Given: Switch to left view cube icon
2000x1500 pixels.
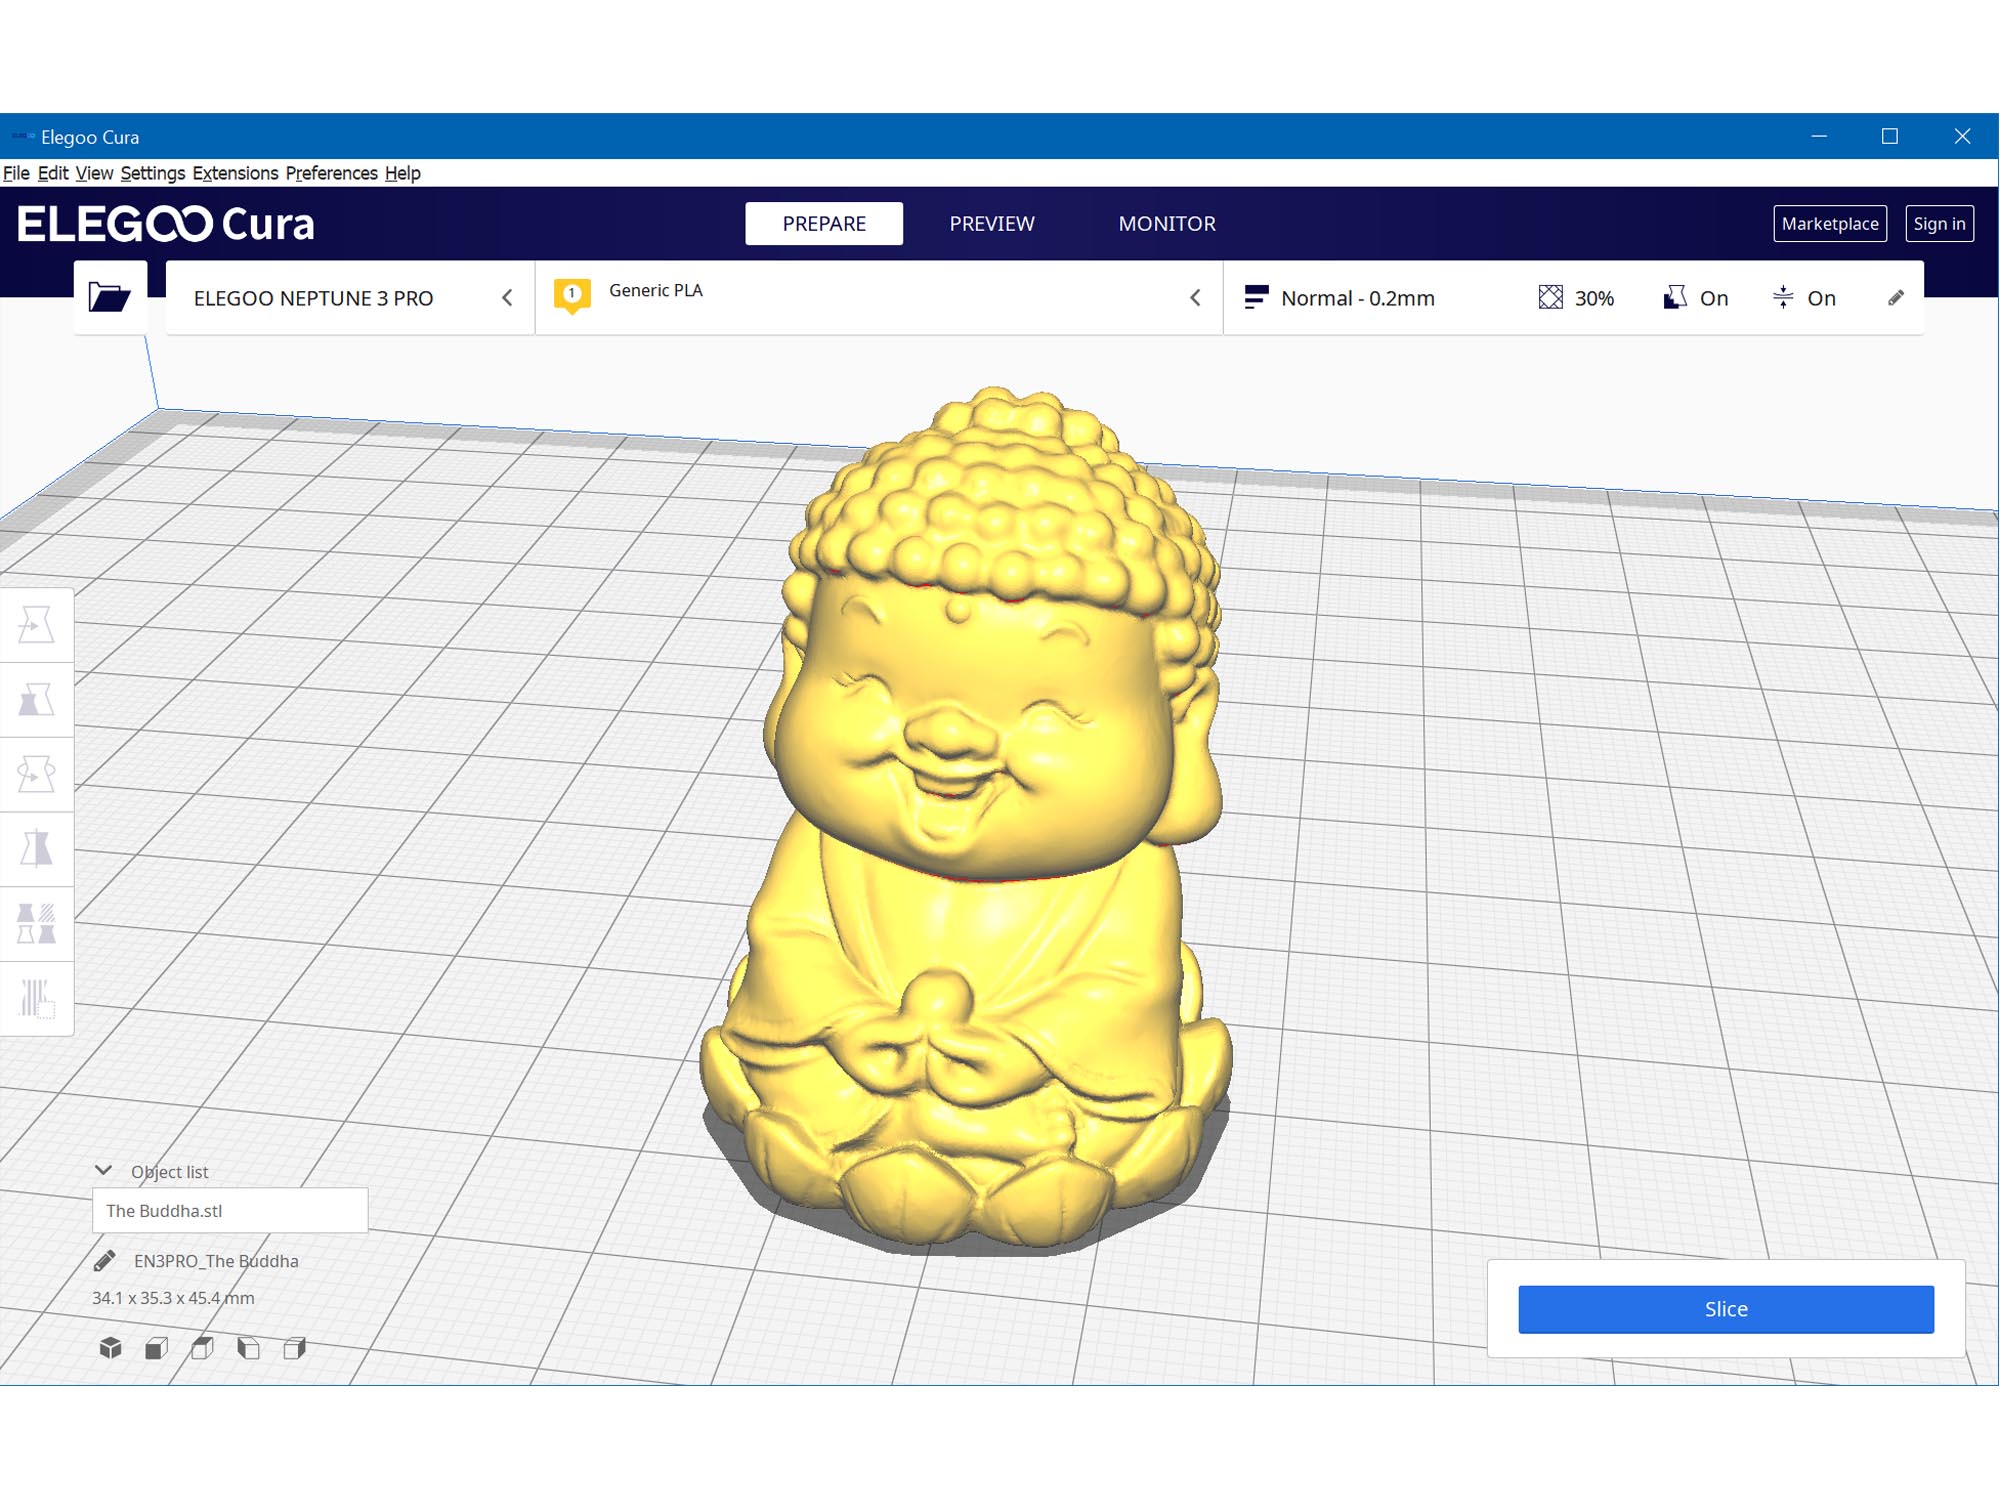Looking at the screenshot, I should [248, 1348].
